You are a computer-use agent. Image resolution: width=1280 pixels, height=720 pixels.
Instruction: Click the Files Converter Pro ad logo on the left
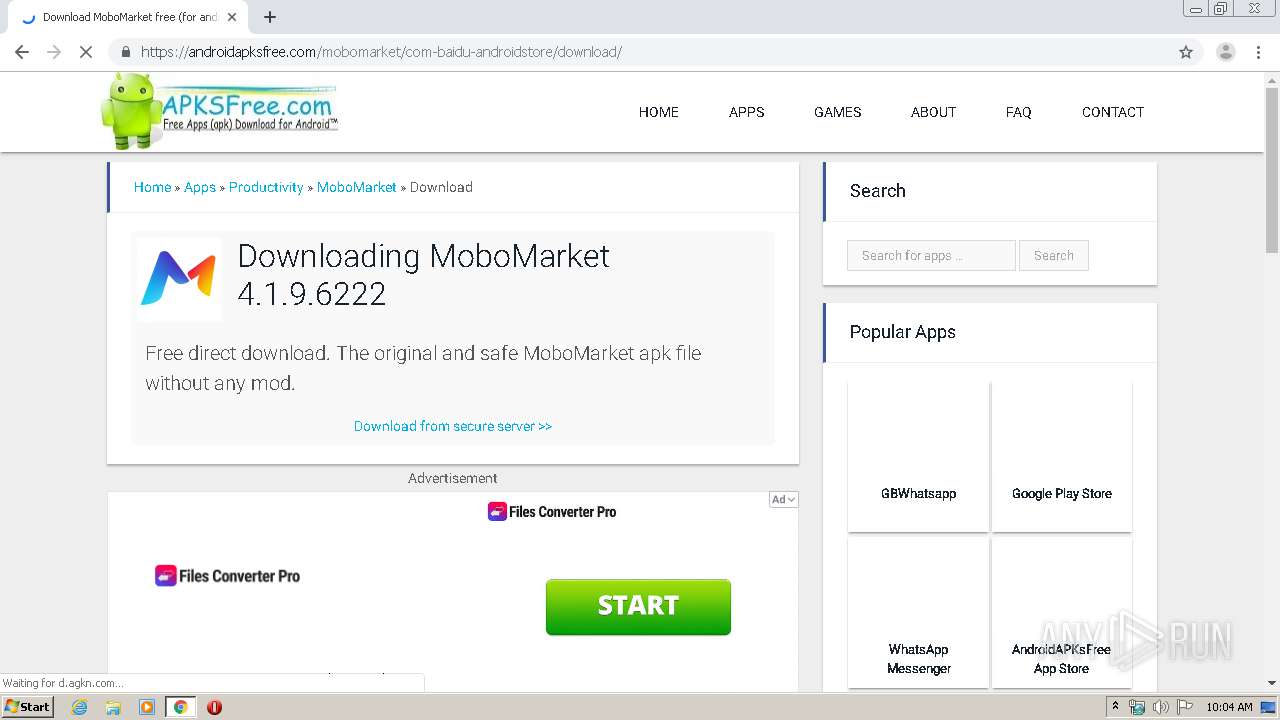click(x=227, y=576)
